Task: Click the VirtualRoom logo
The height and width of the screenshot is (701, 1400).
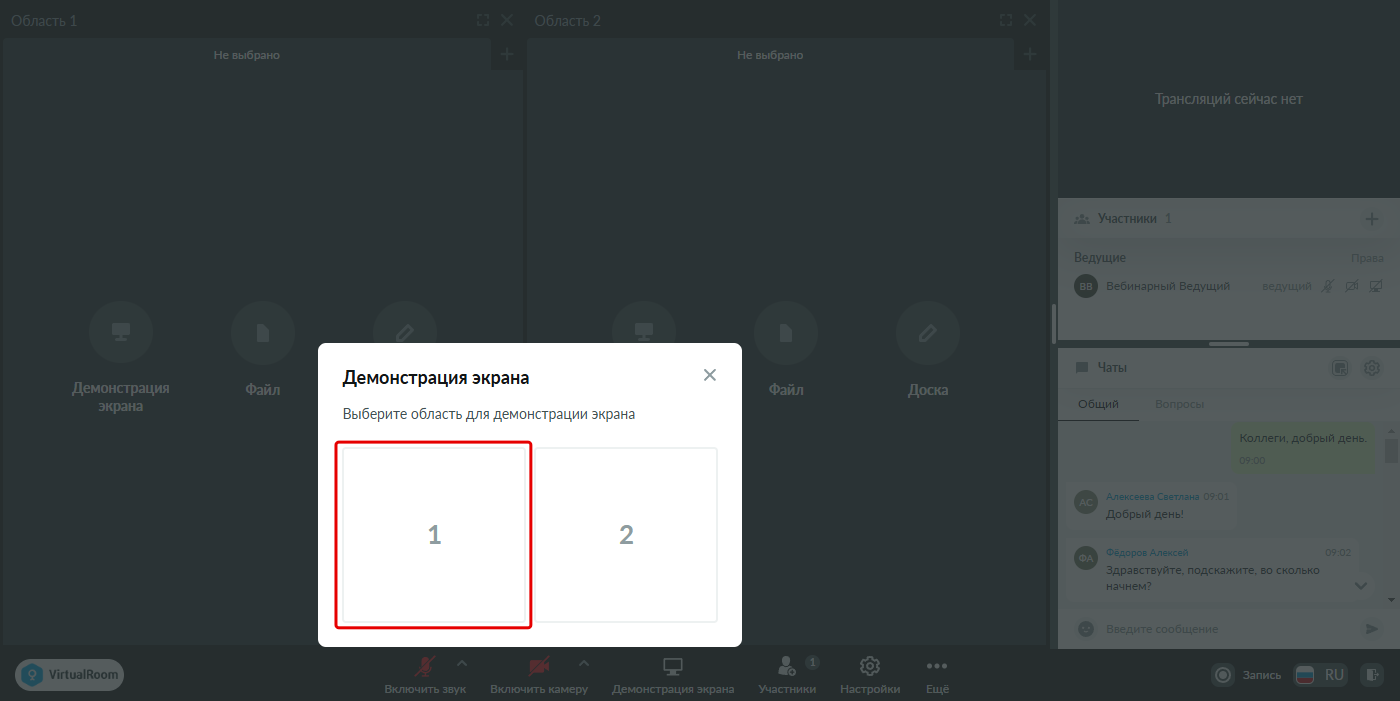Action: (x=70, y=675)
